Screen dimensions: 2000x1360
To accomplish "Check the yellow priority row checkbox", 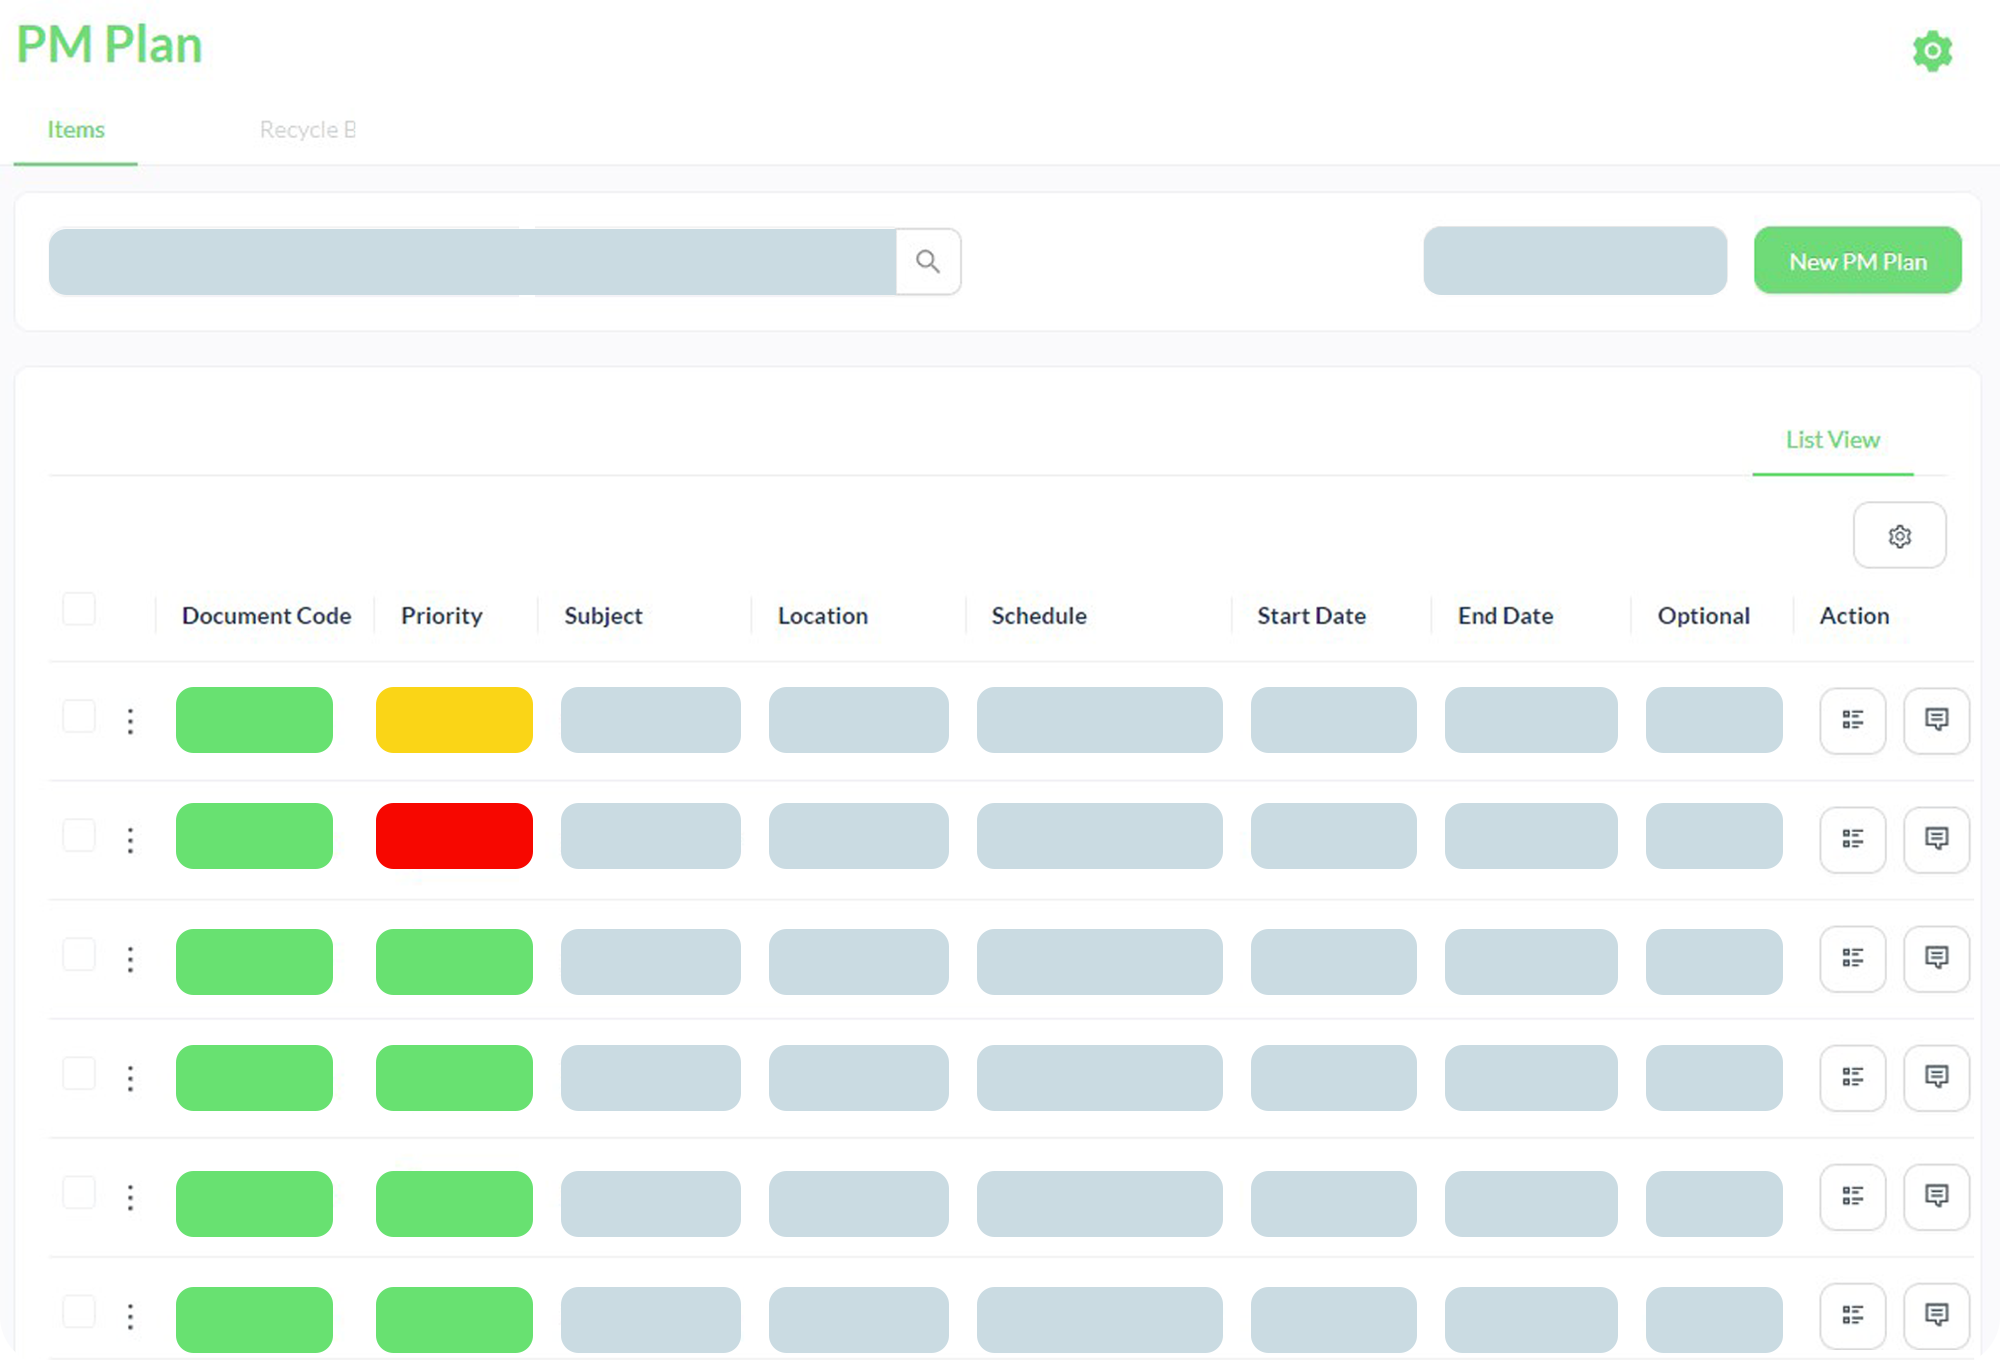I will pos(79,716).
